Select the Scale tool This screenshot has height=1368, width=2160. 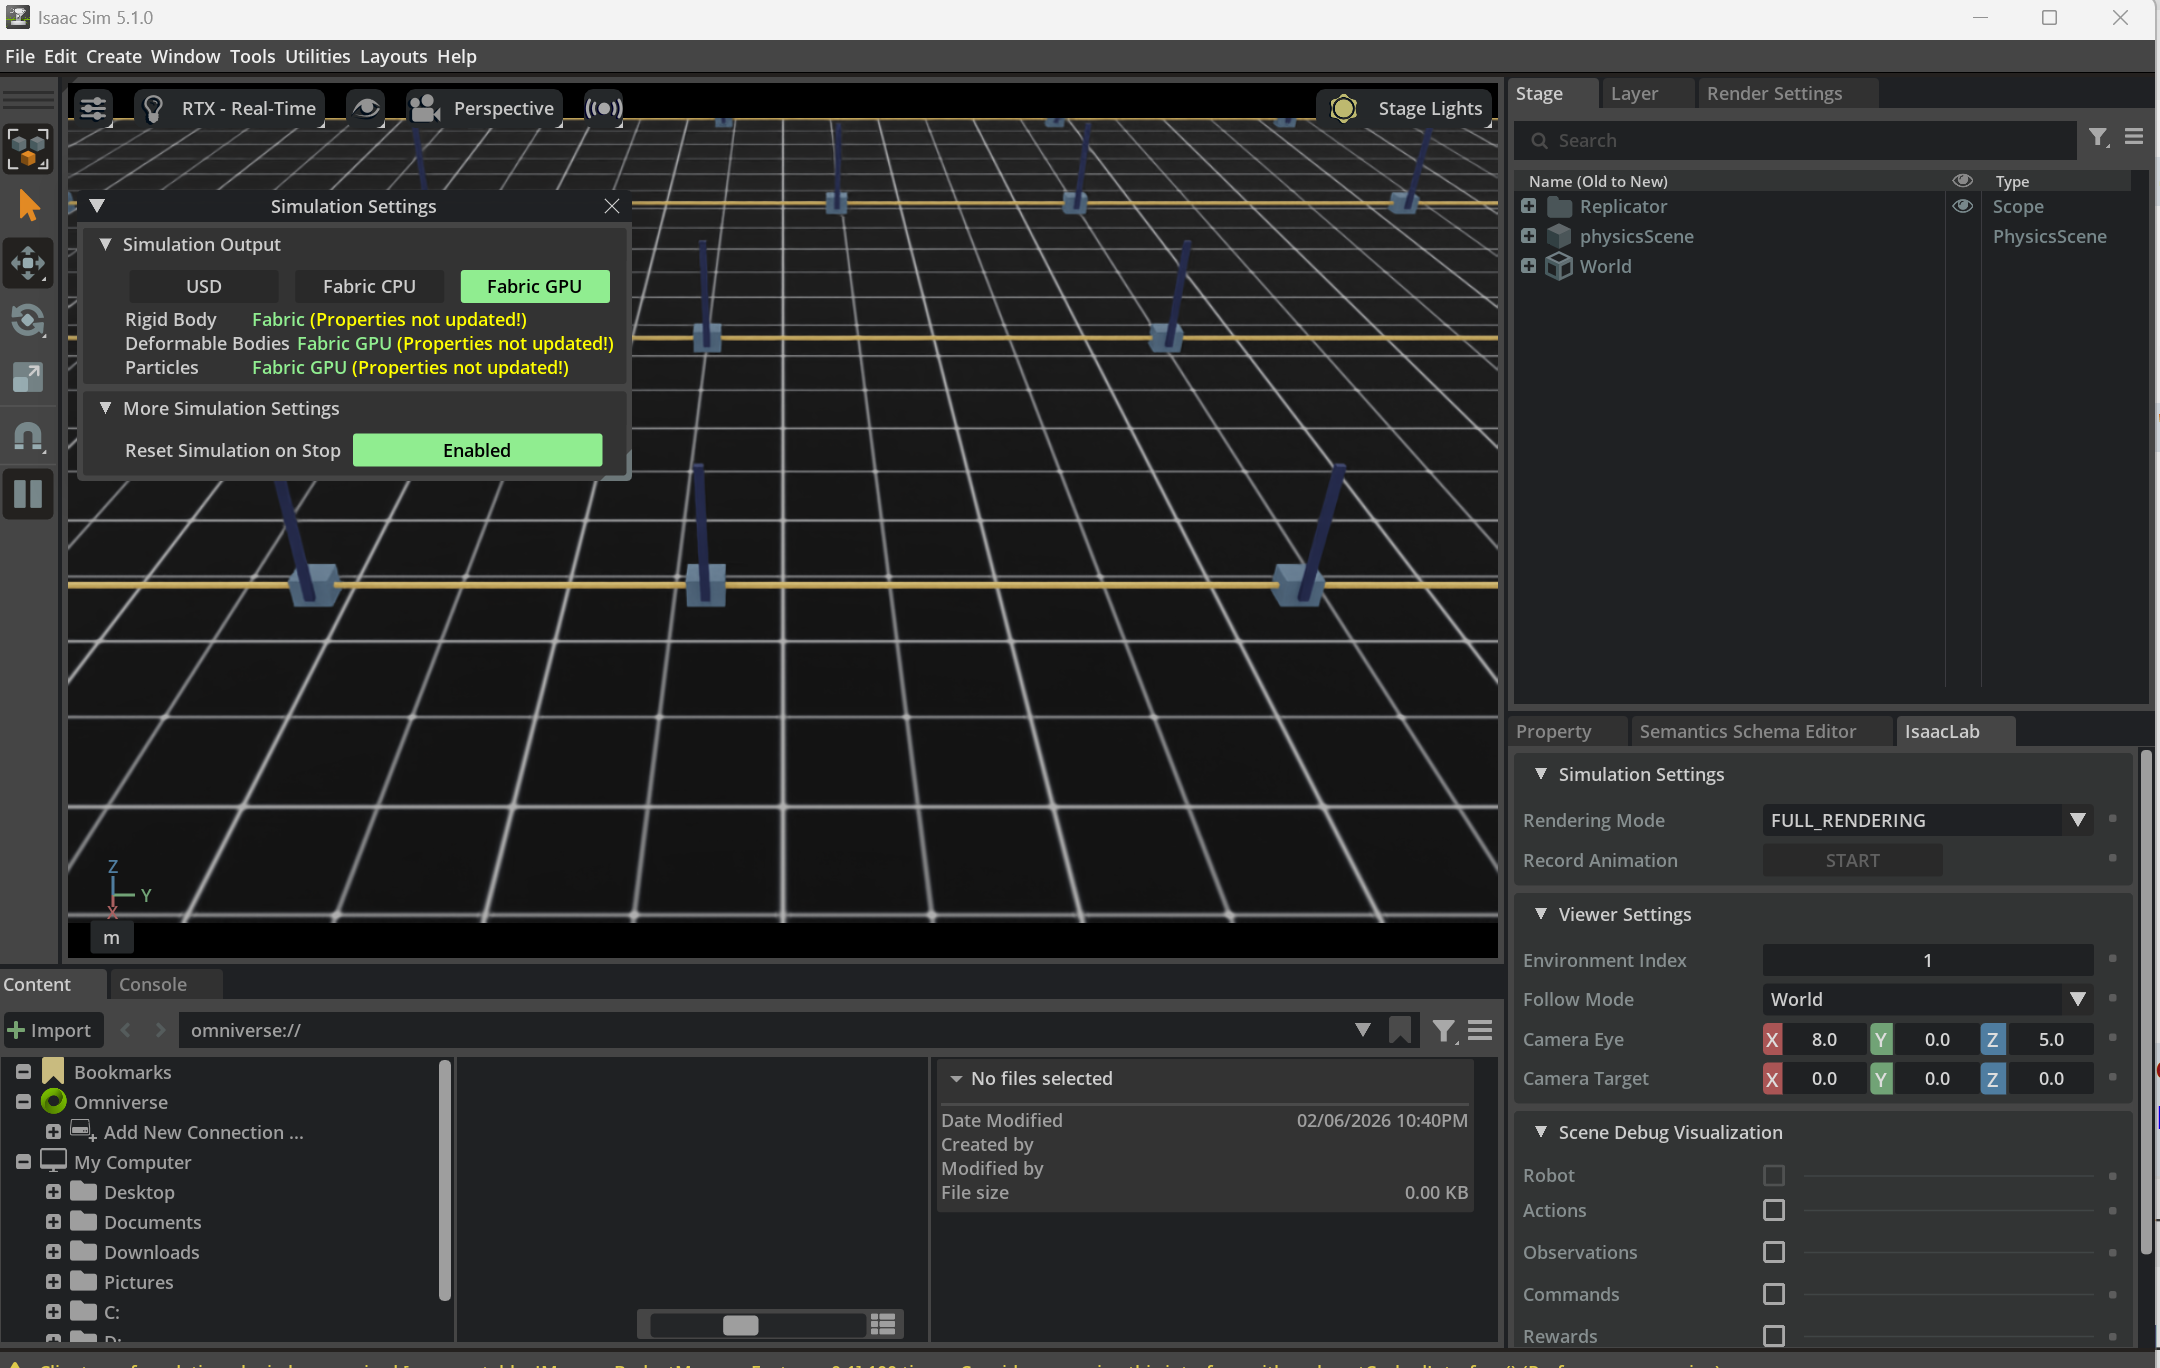tap(28, 378)
